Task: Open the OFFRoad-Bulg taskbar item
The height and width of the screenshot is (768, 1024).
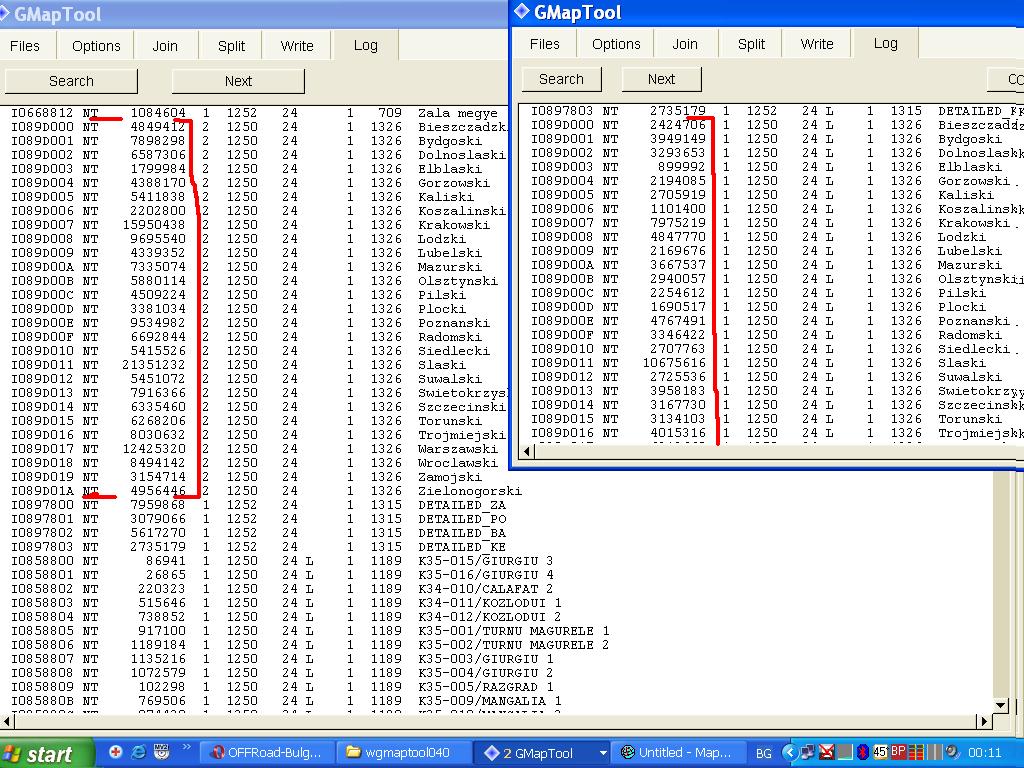Action: click(267, 753)
